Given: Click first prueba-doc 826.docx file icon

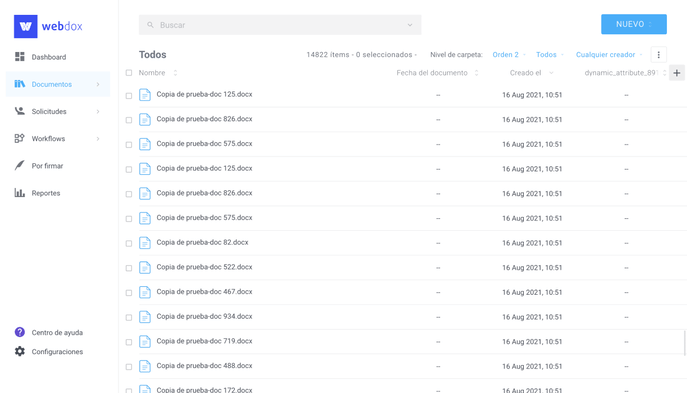Looking at the screenshot, I should pos(145,119).
